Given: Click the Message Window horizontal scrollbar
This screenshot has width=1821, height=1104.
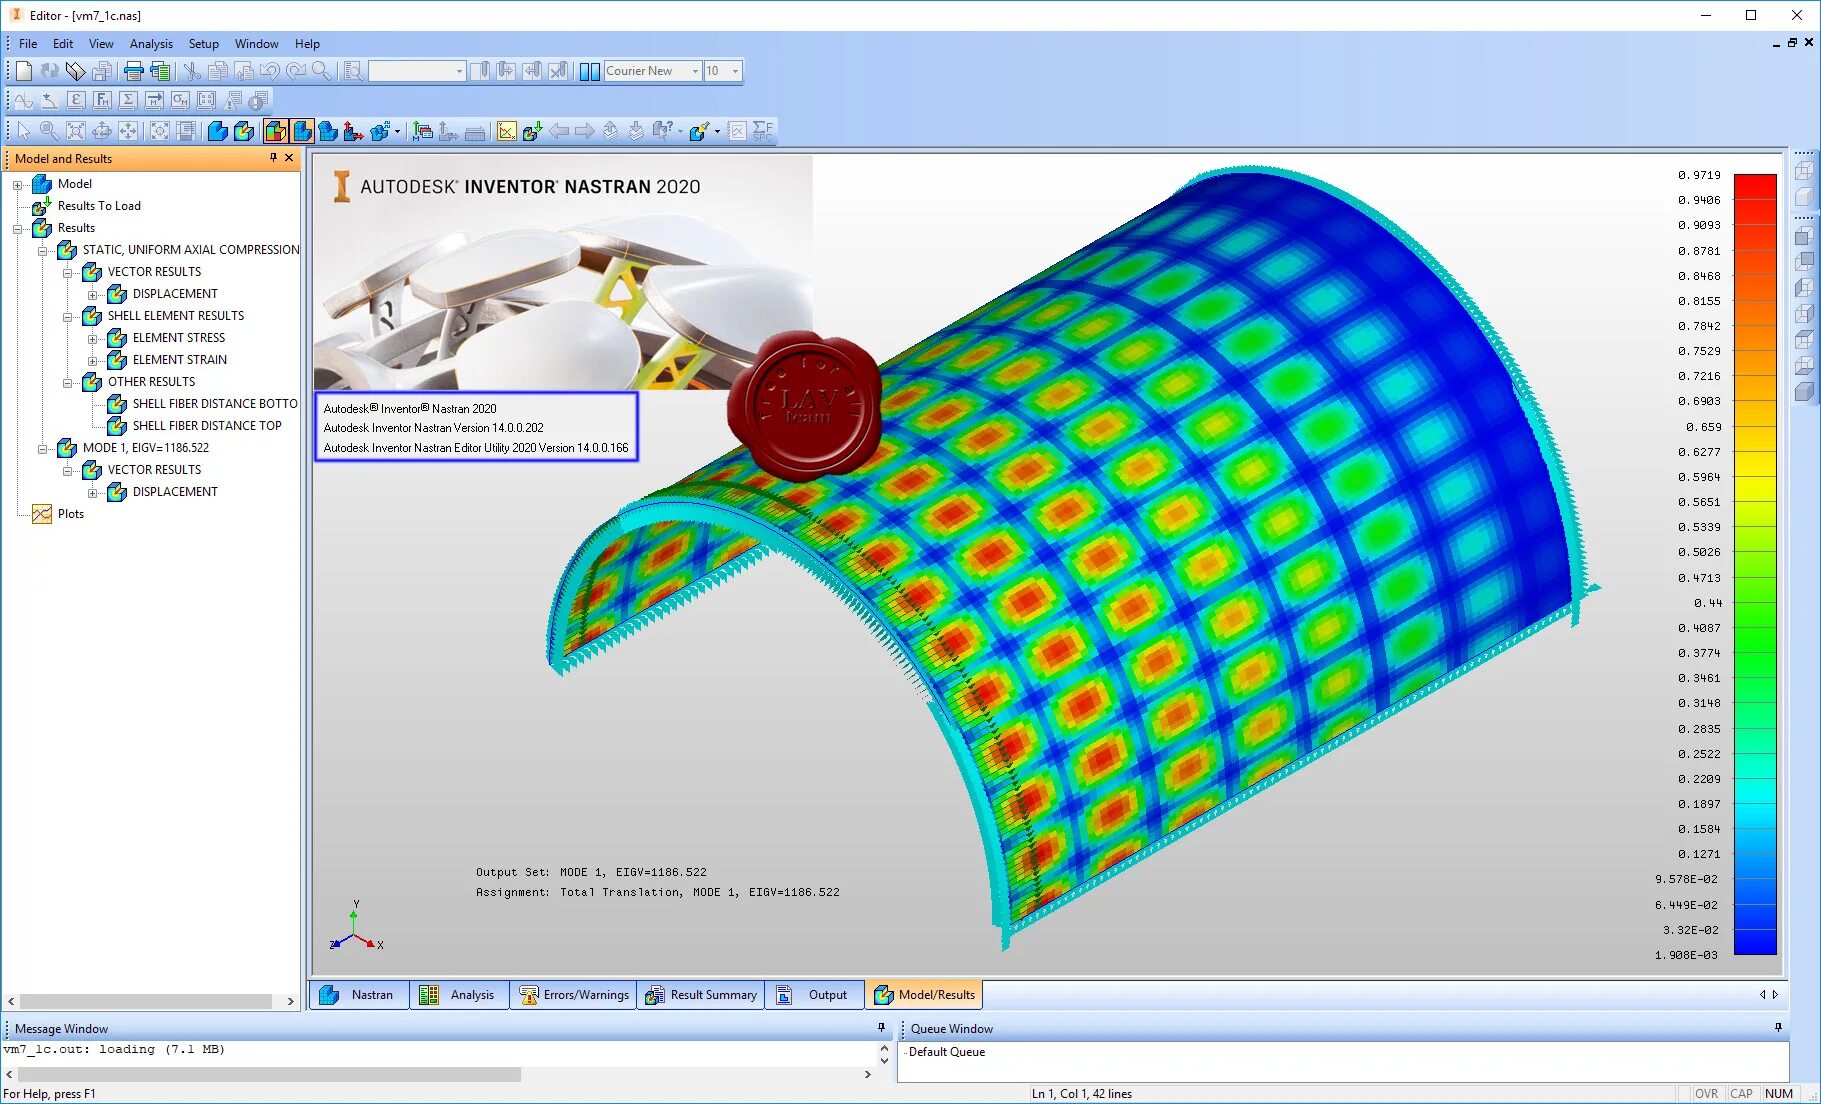Looking at the screenshot, I should (269, 1075).
